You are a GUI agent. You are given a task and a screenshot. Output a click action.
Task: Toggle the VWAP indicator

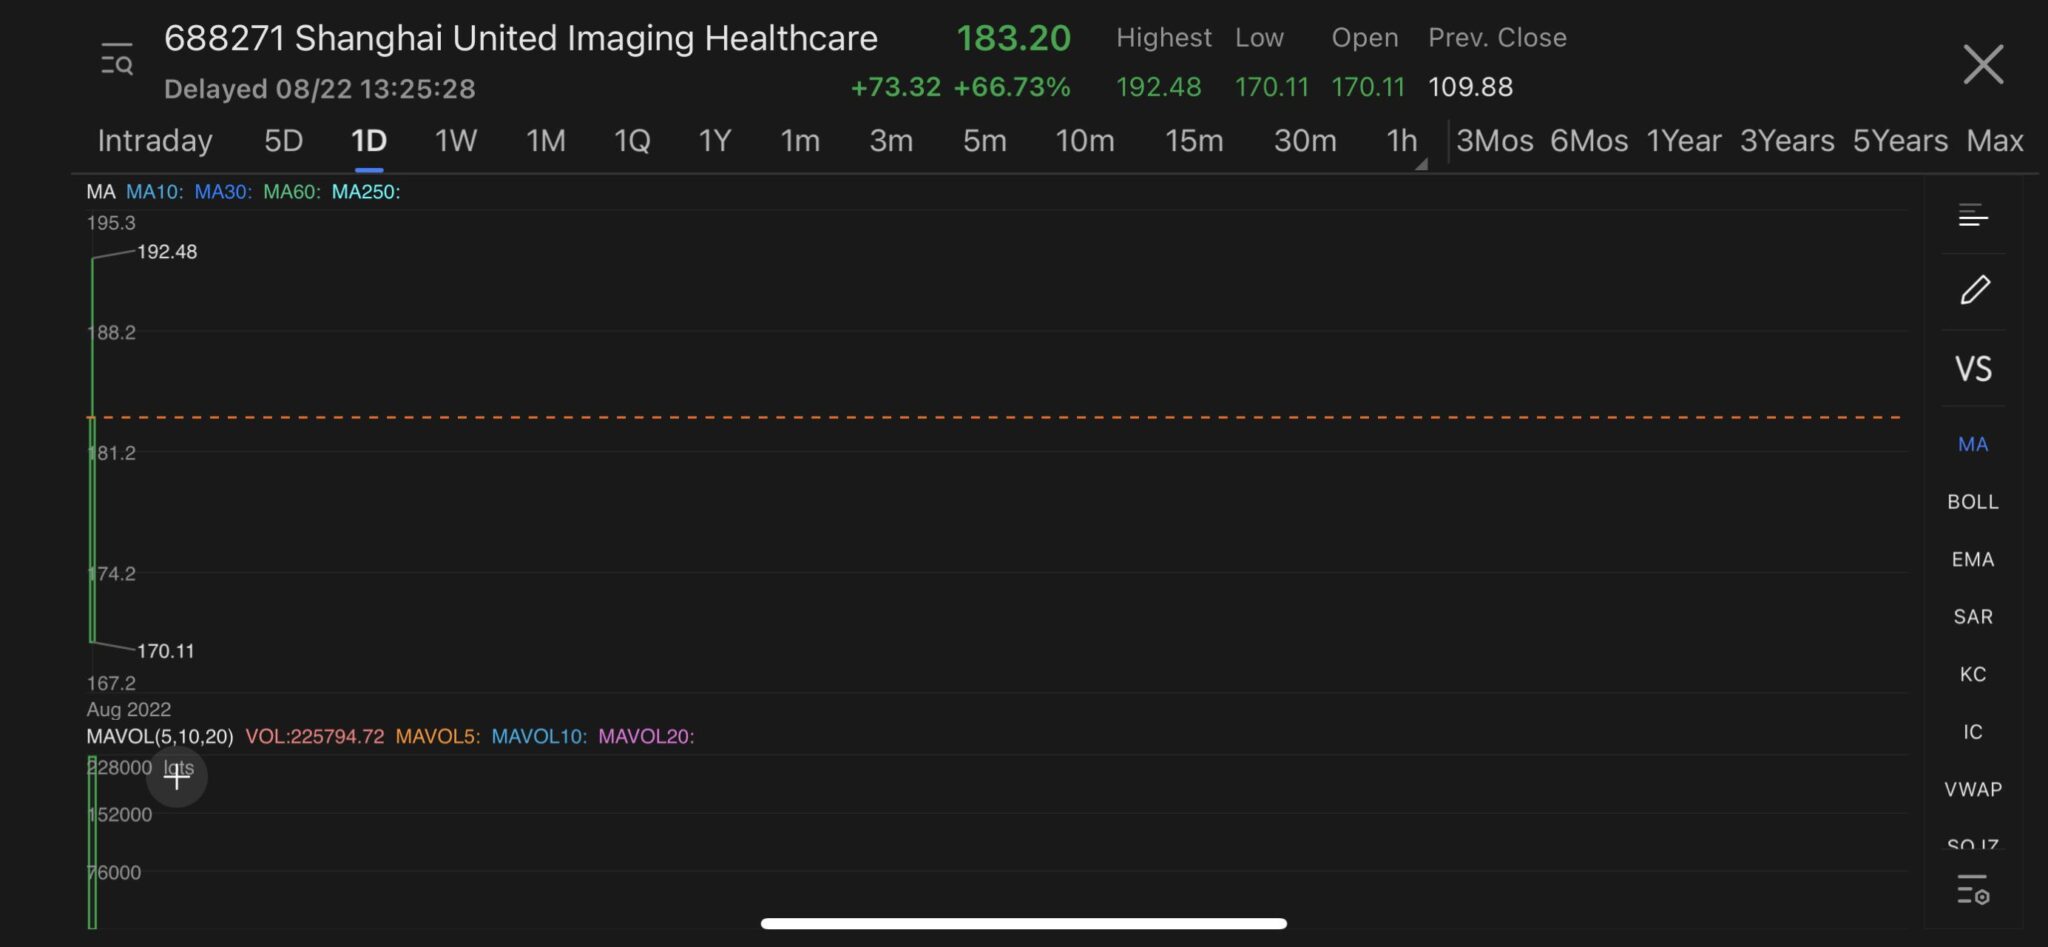(1973, 790)
